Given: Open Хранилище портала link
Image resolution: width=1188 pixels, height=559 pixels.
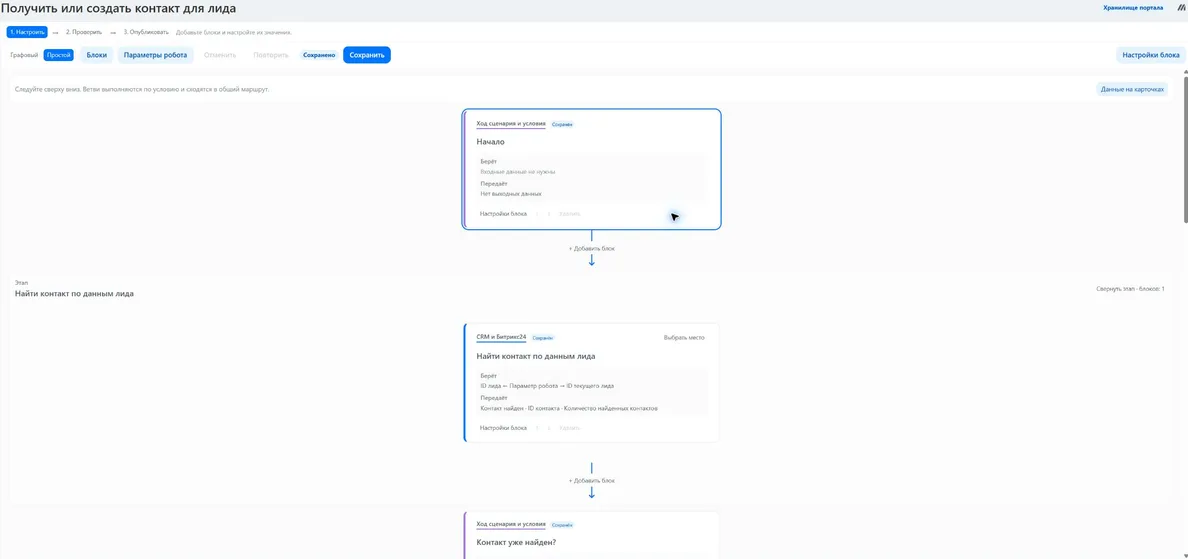Looking at the screenshot, I should pos(1133,8).
